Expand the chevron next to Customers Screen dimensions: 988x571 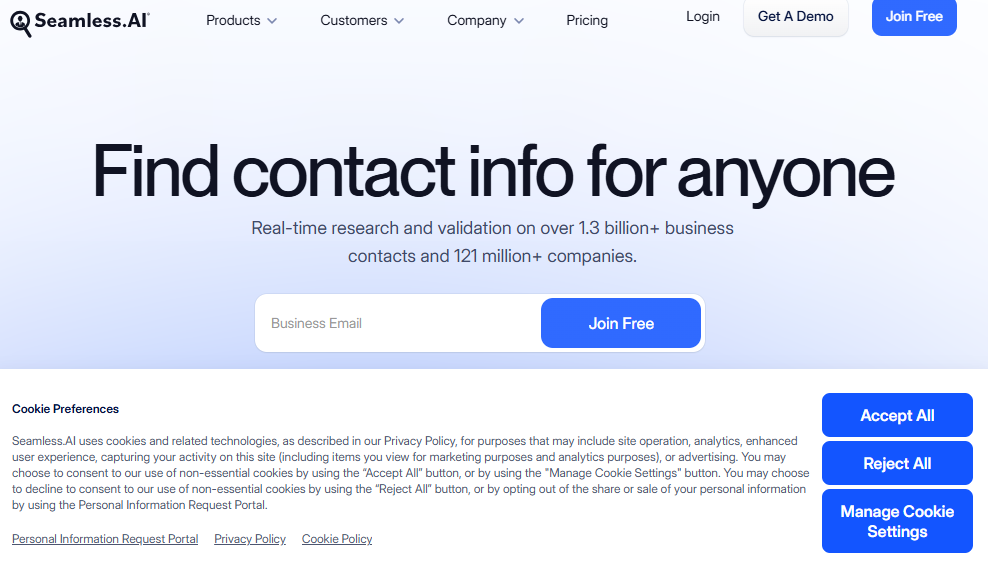(x=399, y=21)
